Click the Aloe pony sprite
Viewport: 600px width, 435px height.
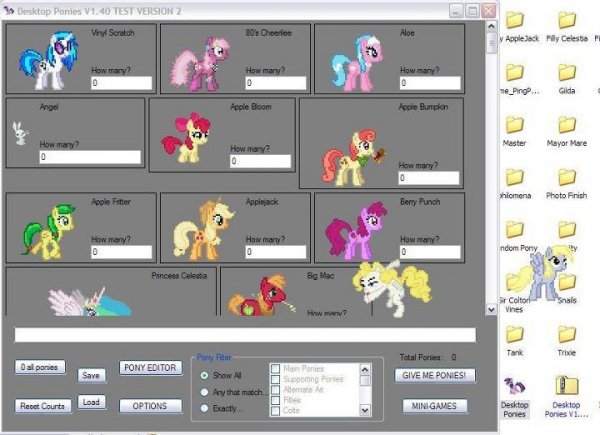pos(357,63)
